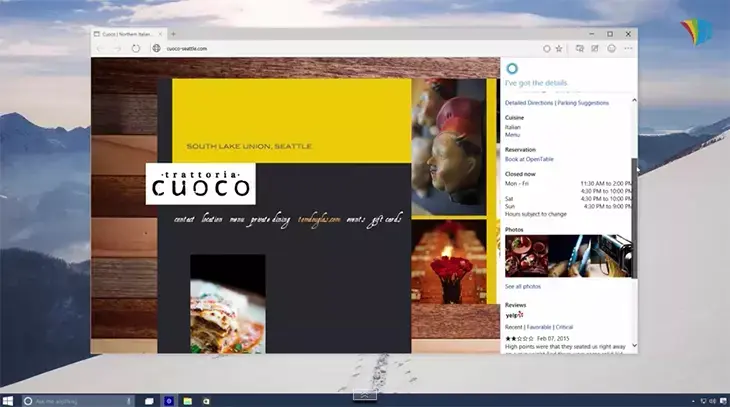The image size is (730, 407).
Task: Open events page on Cuoco site
Action: [x=356, y=219]
